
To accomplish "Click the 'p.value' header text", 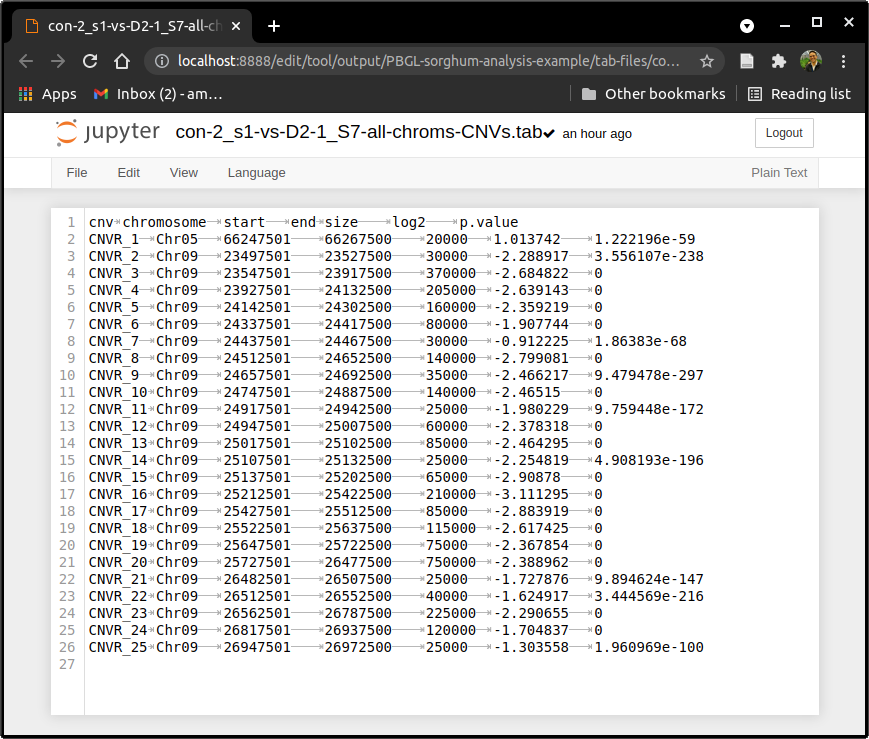I will [489, 222].
